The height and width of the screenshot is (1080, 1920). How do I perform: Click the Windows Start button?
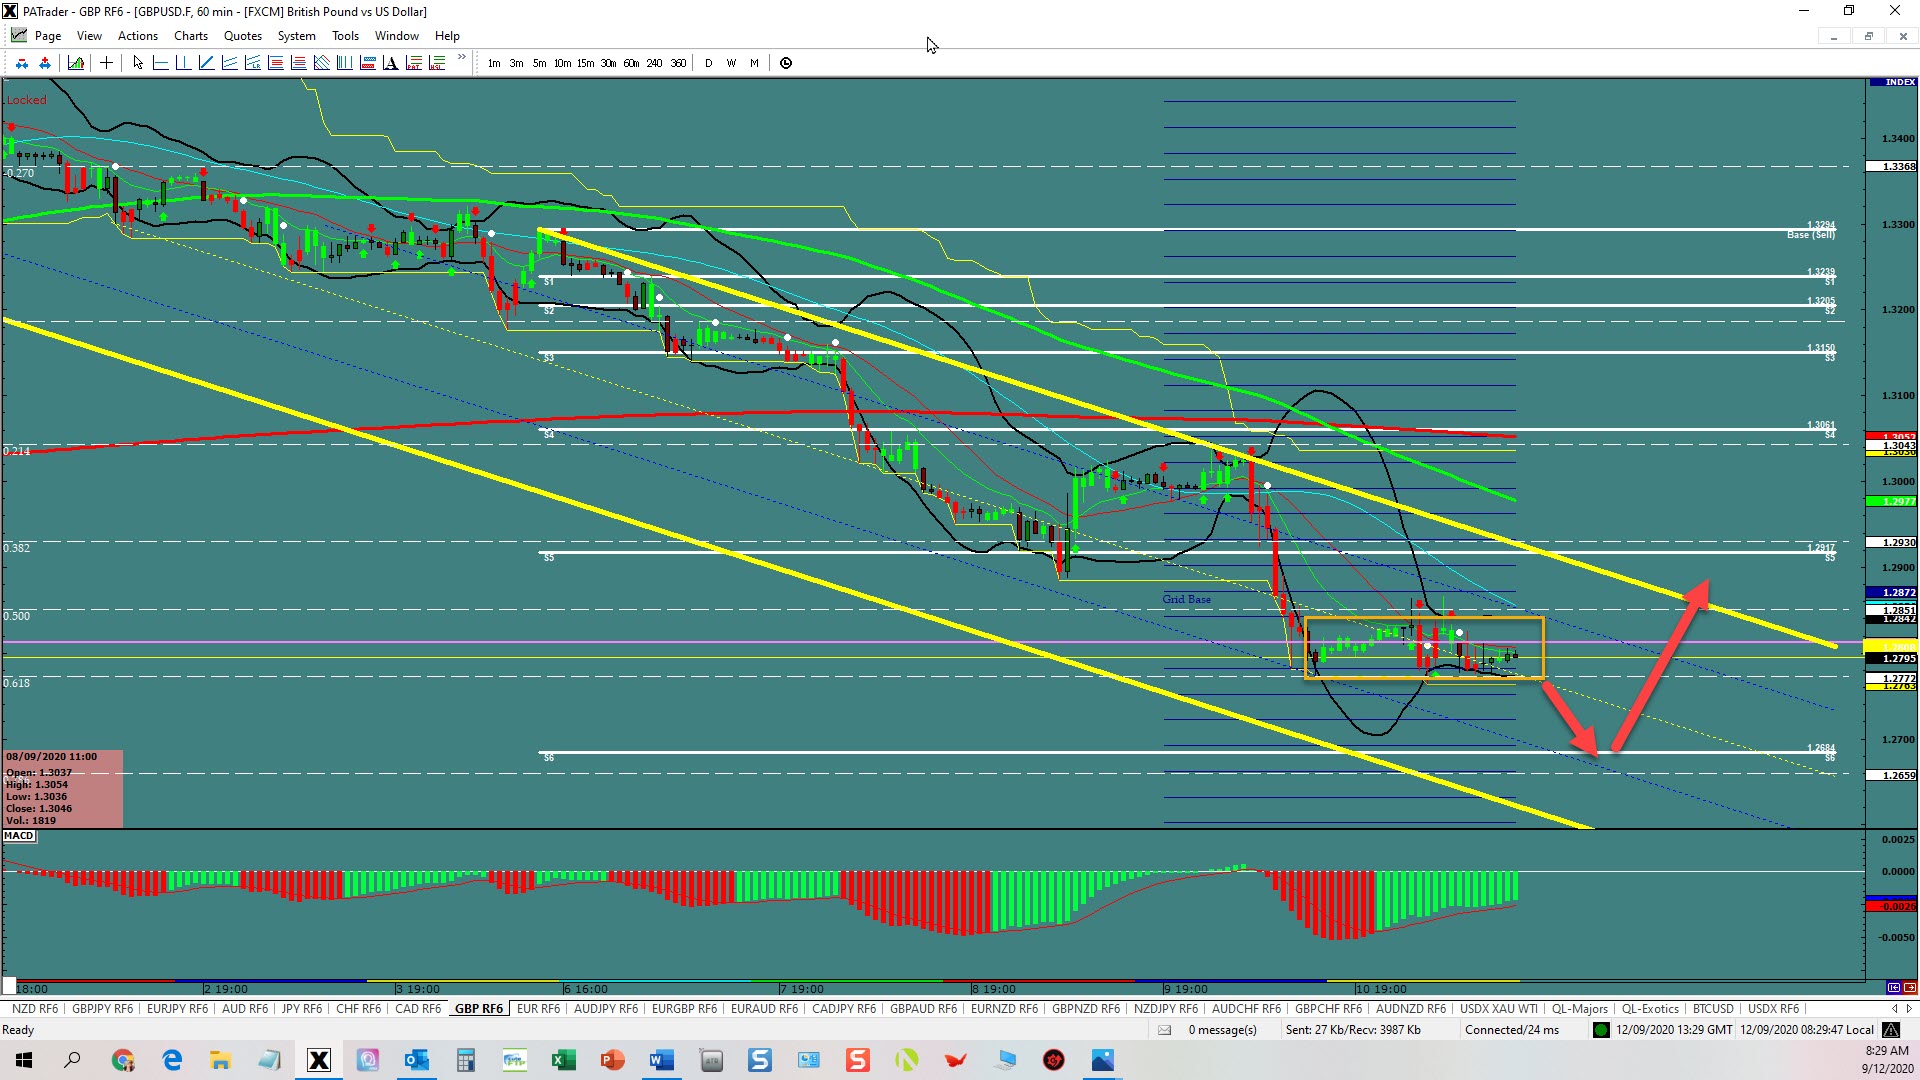(24, 1060)
